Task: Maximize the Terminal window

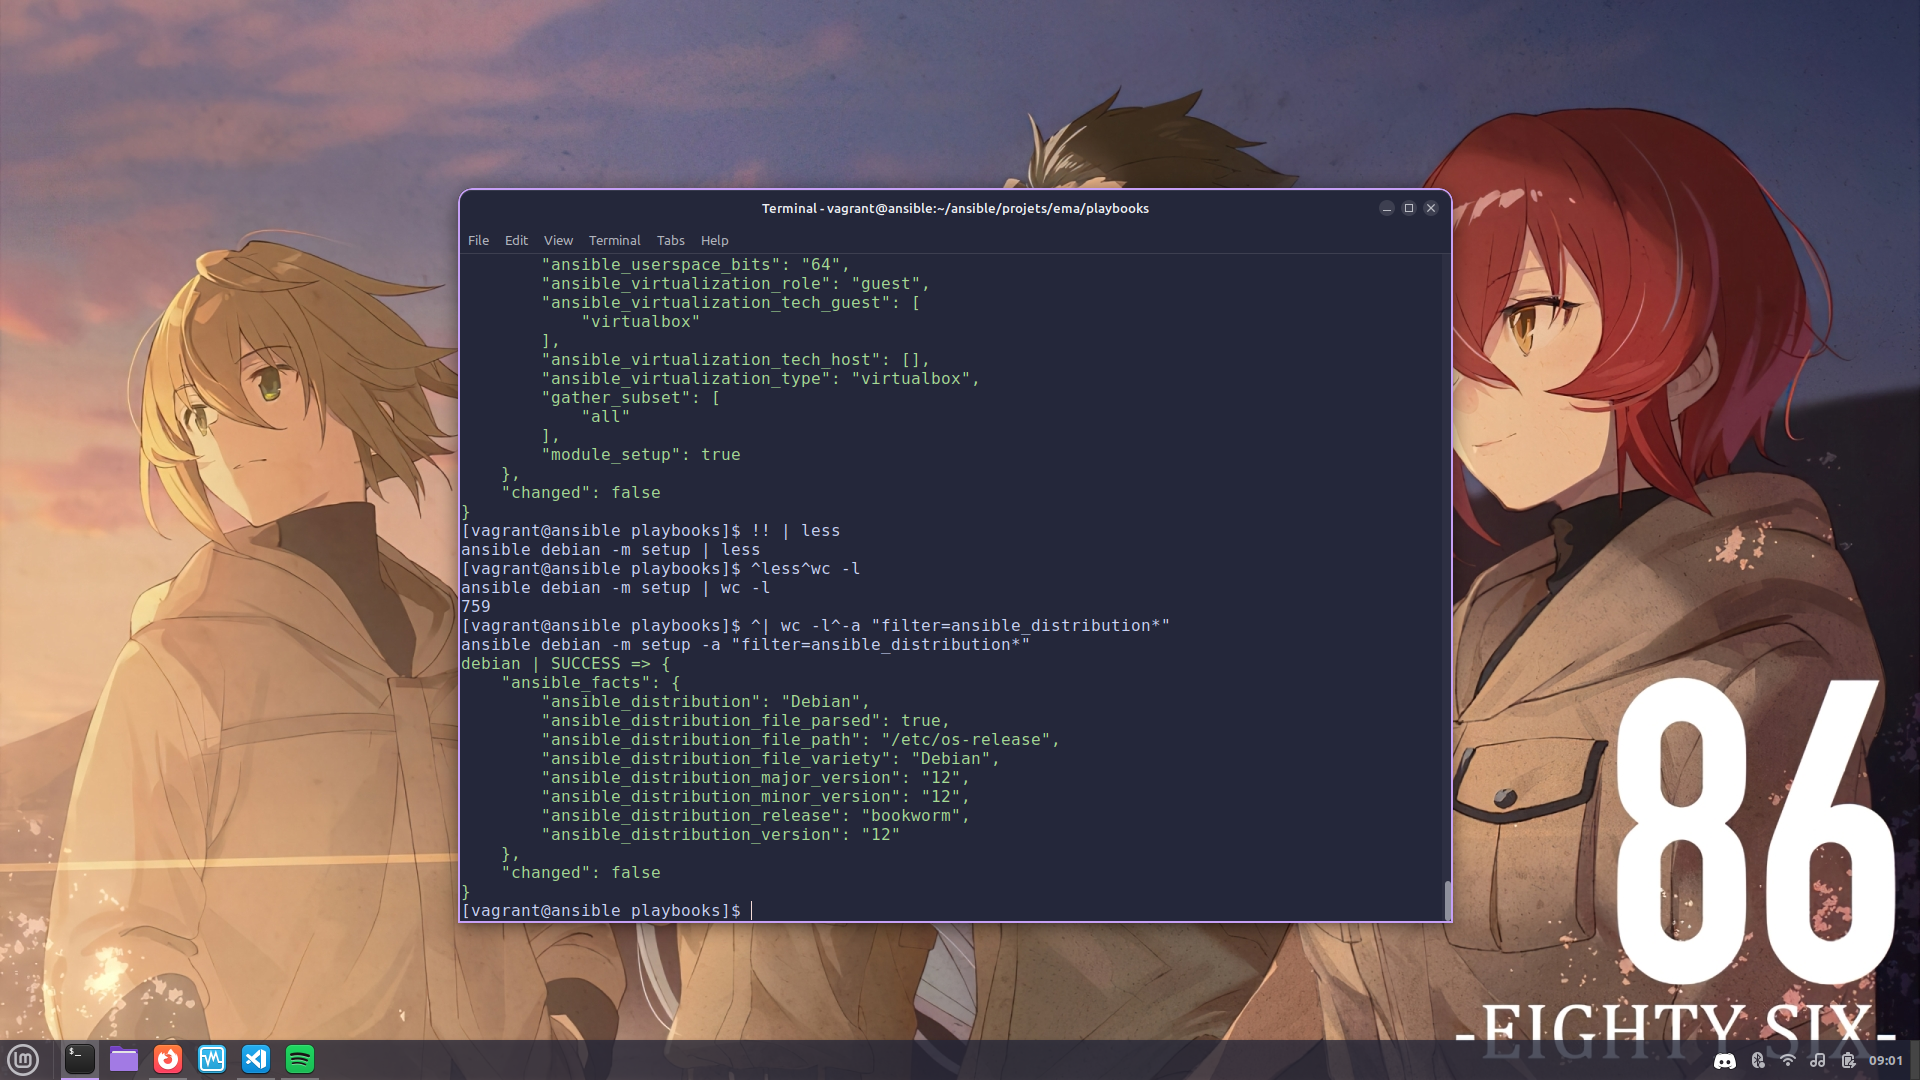Action: (x=1409, y=208)
